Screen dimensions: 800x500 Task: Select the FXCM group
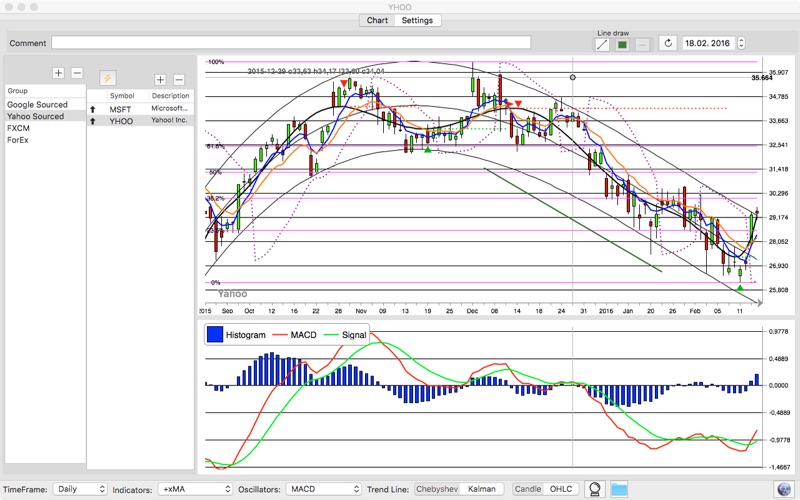[19, 128]
